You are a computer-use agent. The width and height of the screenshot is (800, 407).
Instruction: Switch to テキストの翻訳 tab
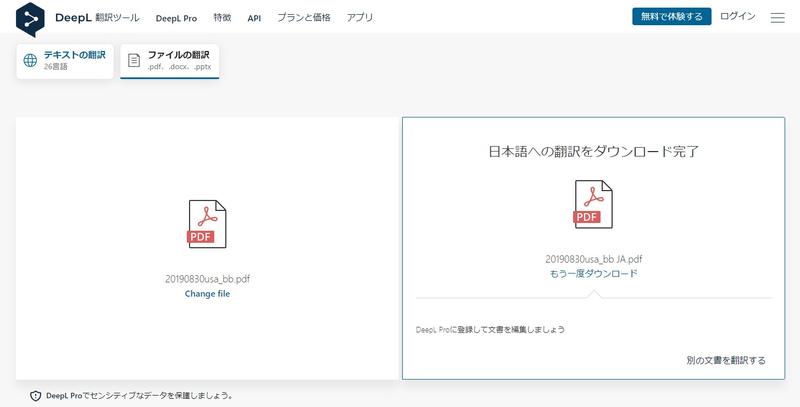click(x=65, y=61)
